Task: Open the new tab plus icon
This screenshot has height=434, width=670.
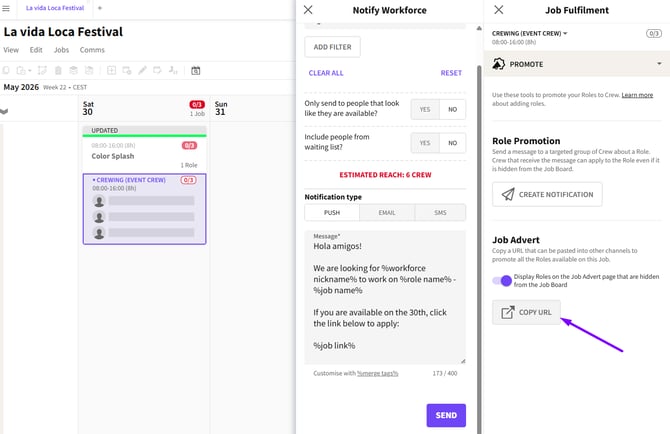Action: 100,8
